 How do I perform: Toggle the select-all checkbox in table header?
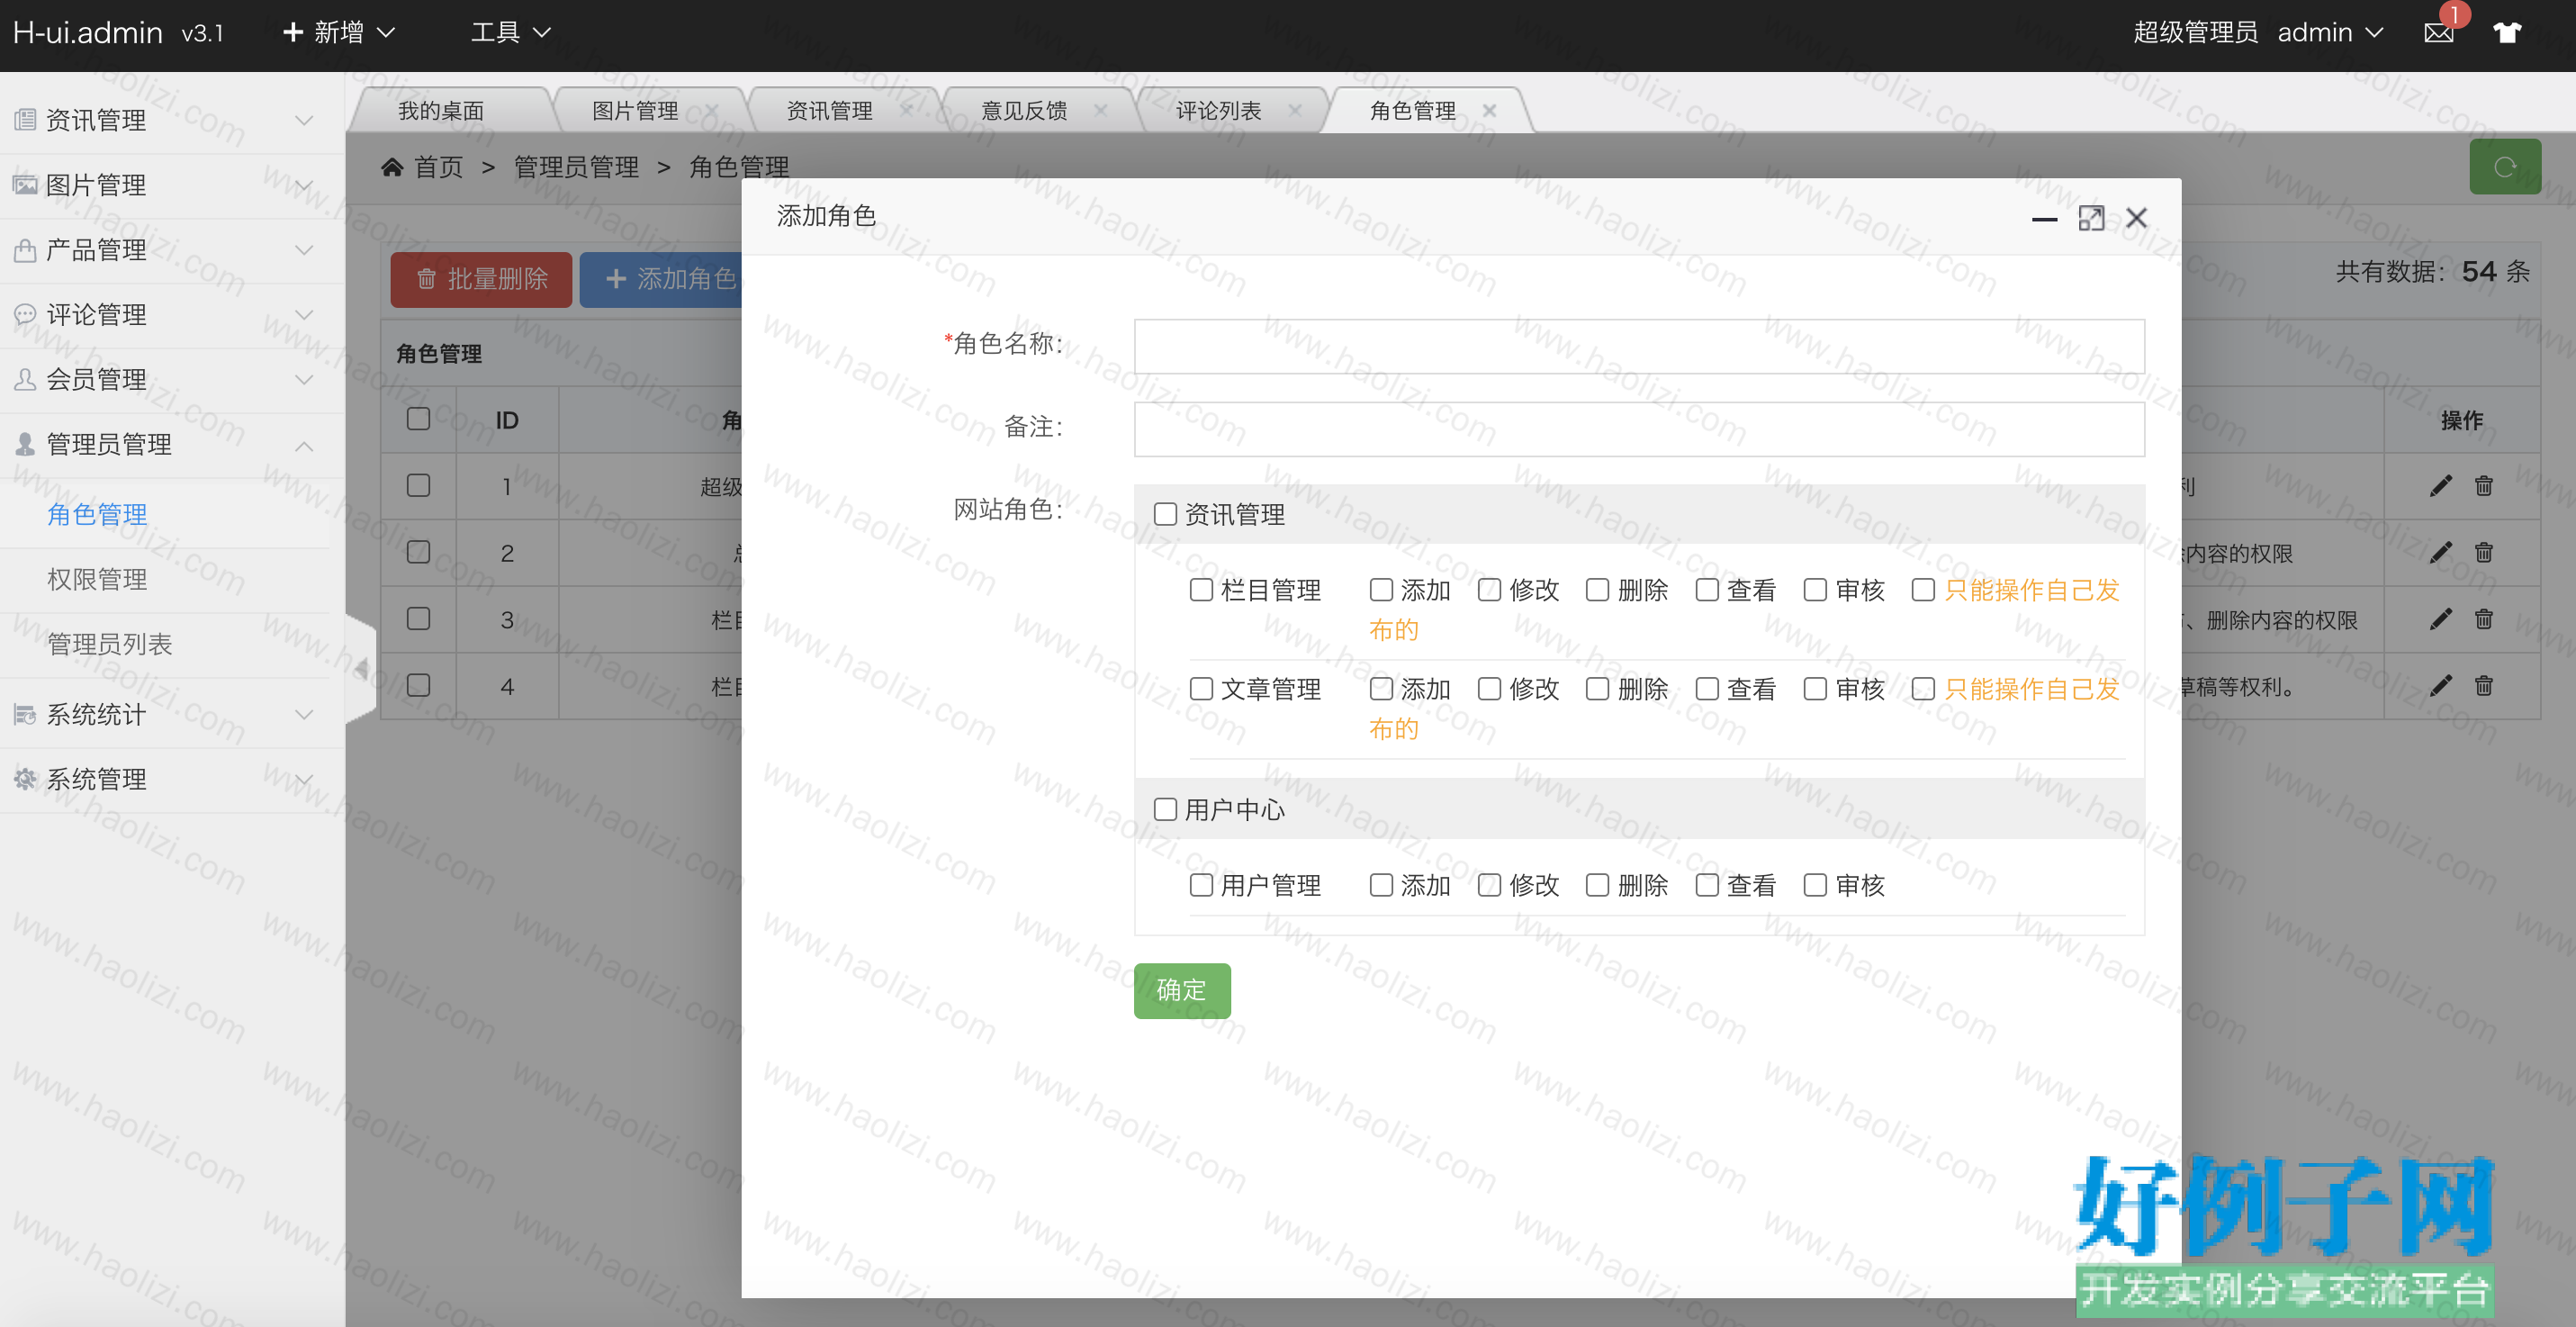pos(418,419)
